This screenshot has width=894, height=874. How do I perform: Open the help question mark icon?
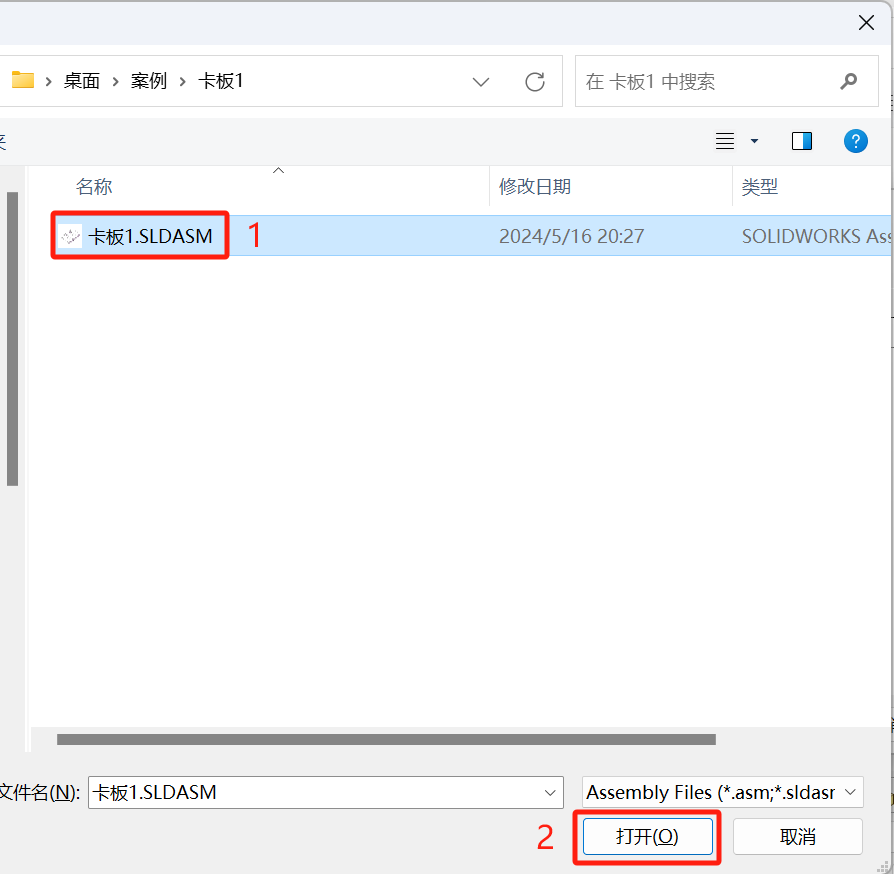(855, 141)
